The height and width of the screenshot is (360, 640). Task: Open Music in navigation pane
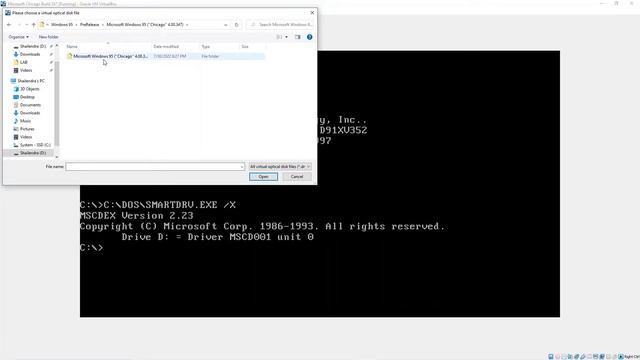click(x=25, y=121)
